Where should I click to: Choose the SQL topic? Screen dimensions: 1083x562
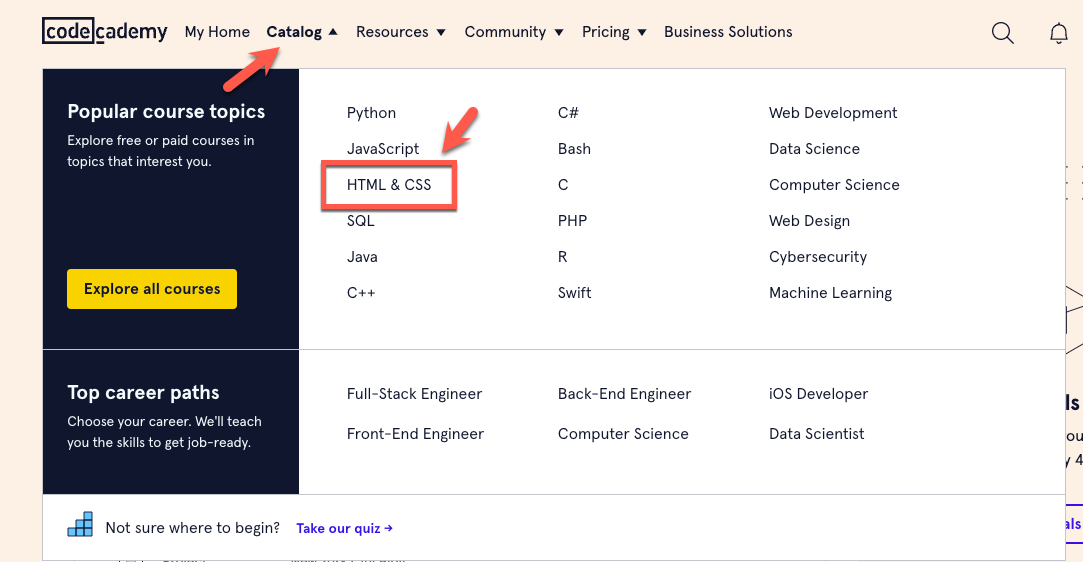click(361, 221)
